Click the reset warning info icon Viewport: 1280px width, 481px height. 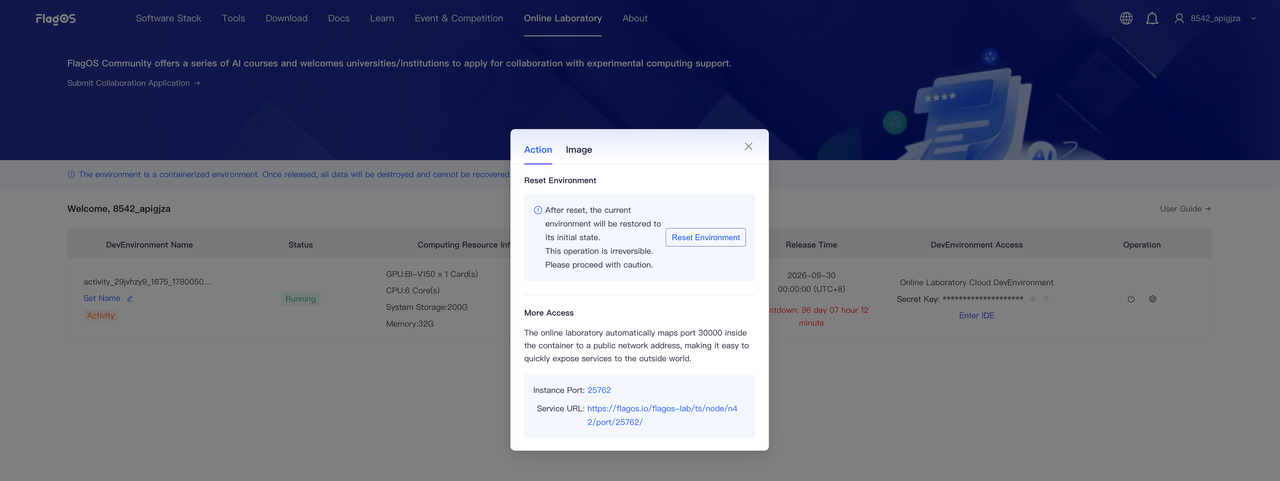pos(538,210)
